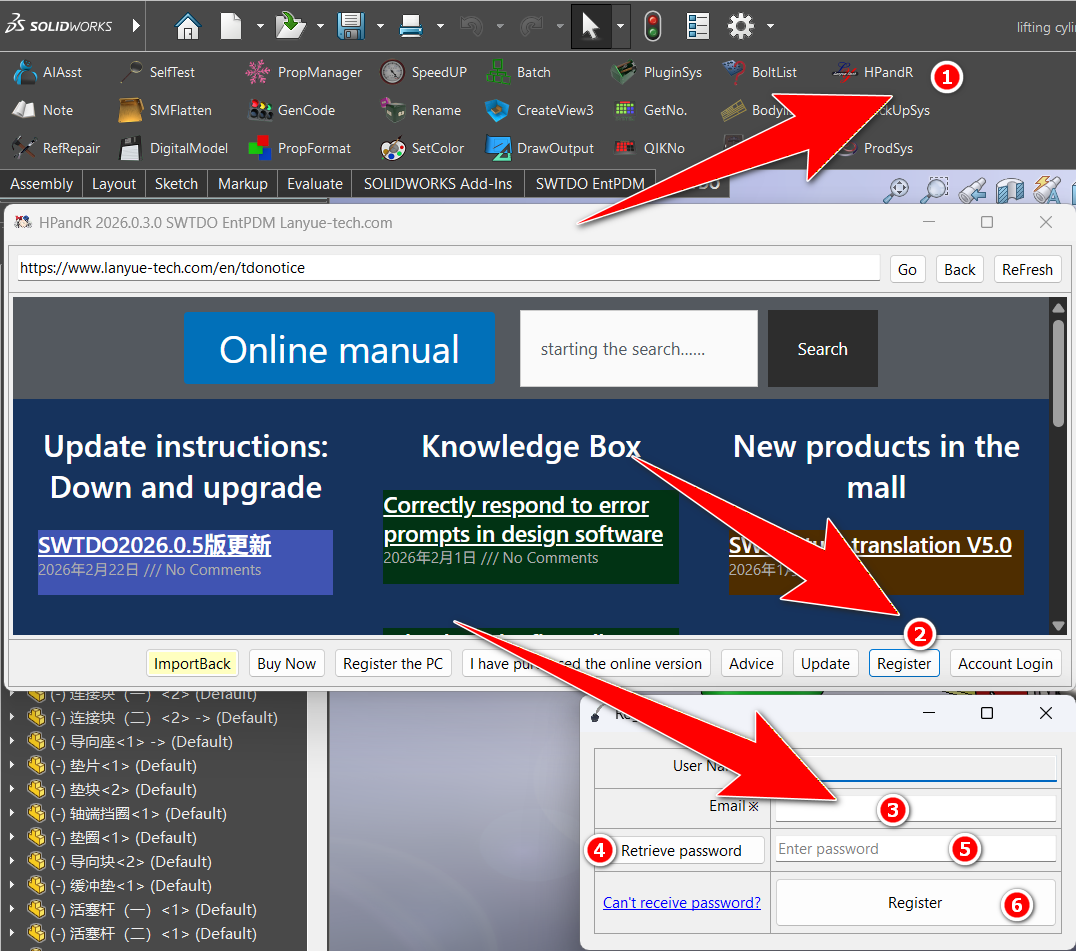Open the SOLIDWORKS Add-Ins tab
This screenshot has height=951, width=1076.
438,184
